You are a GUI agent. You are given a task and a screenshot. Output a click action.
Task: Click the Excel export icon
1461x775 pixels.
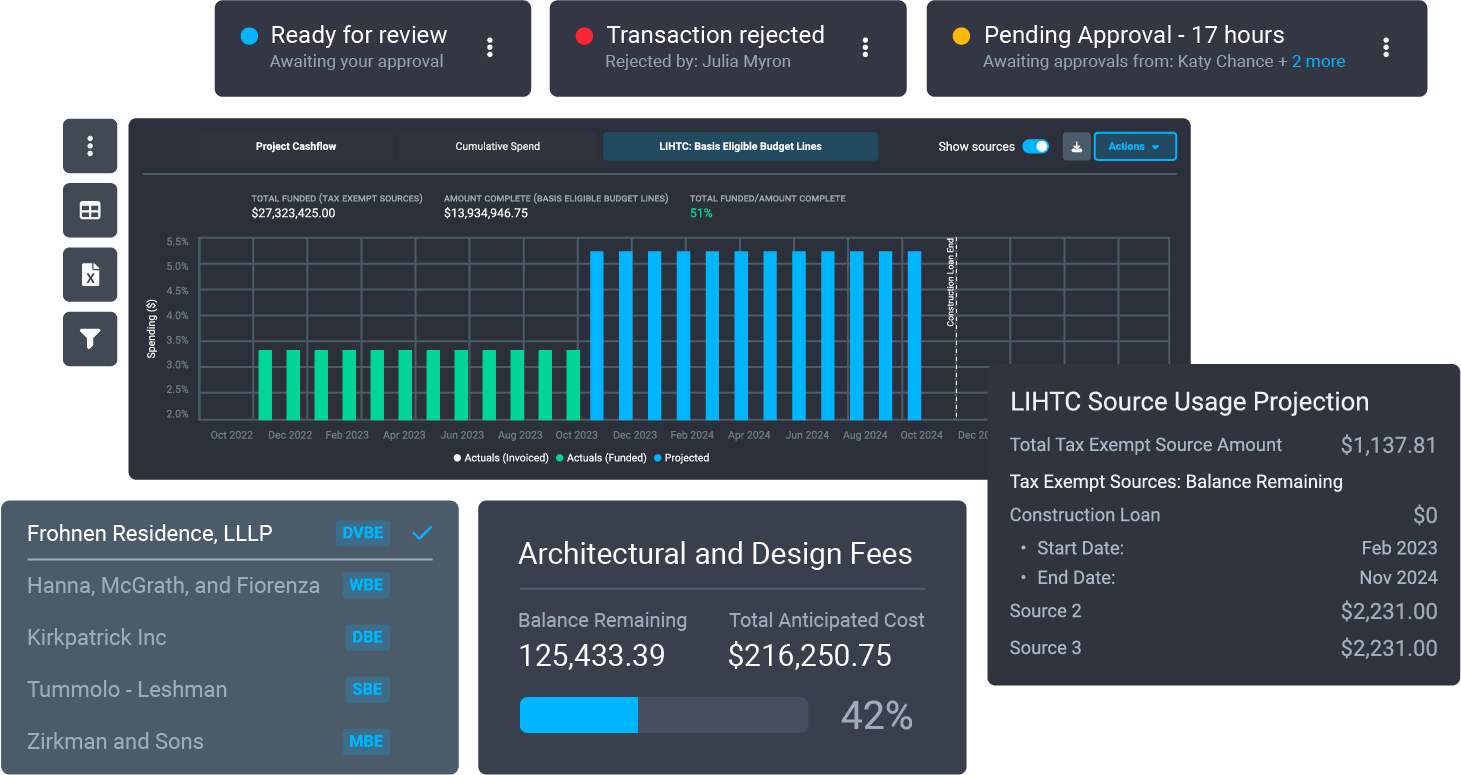(x=90, y=275)
